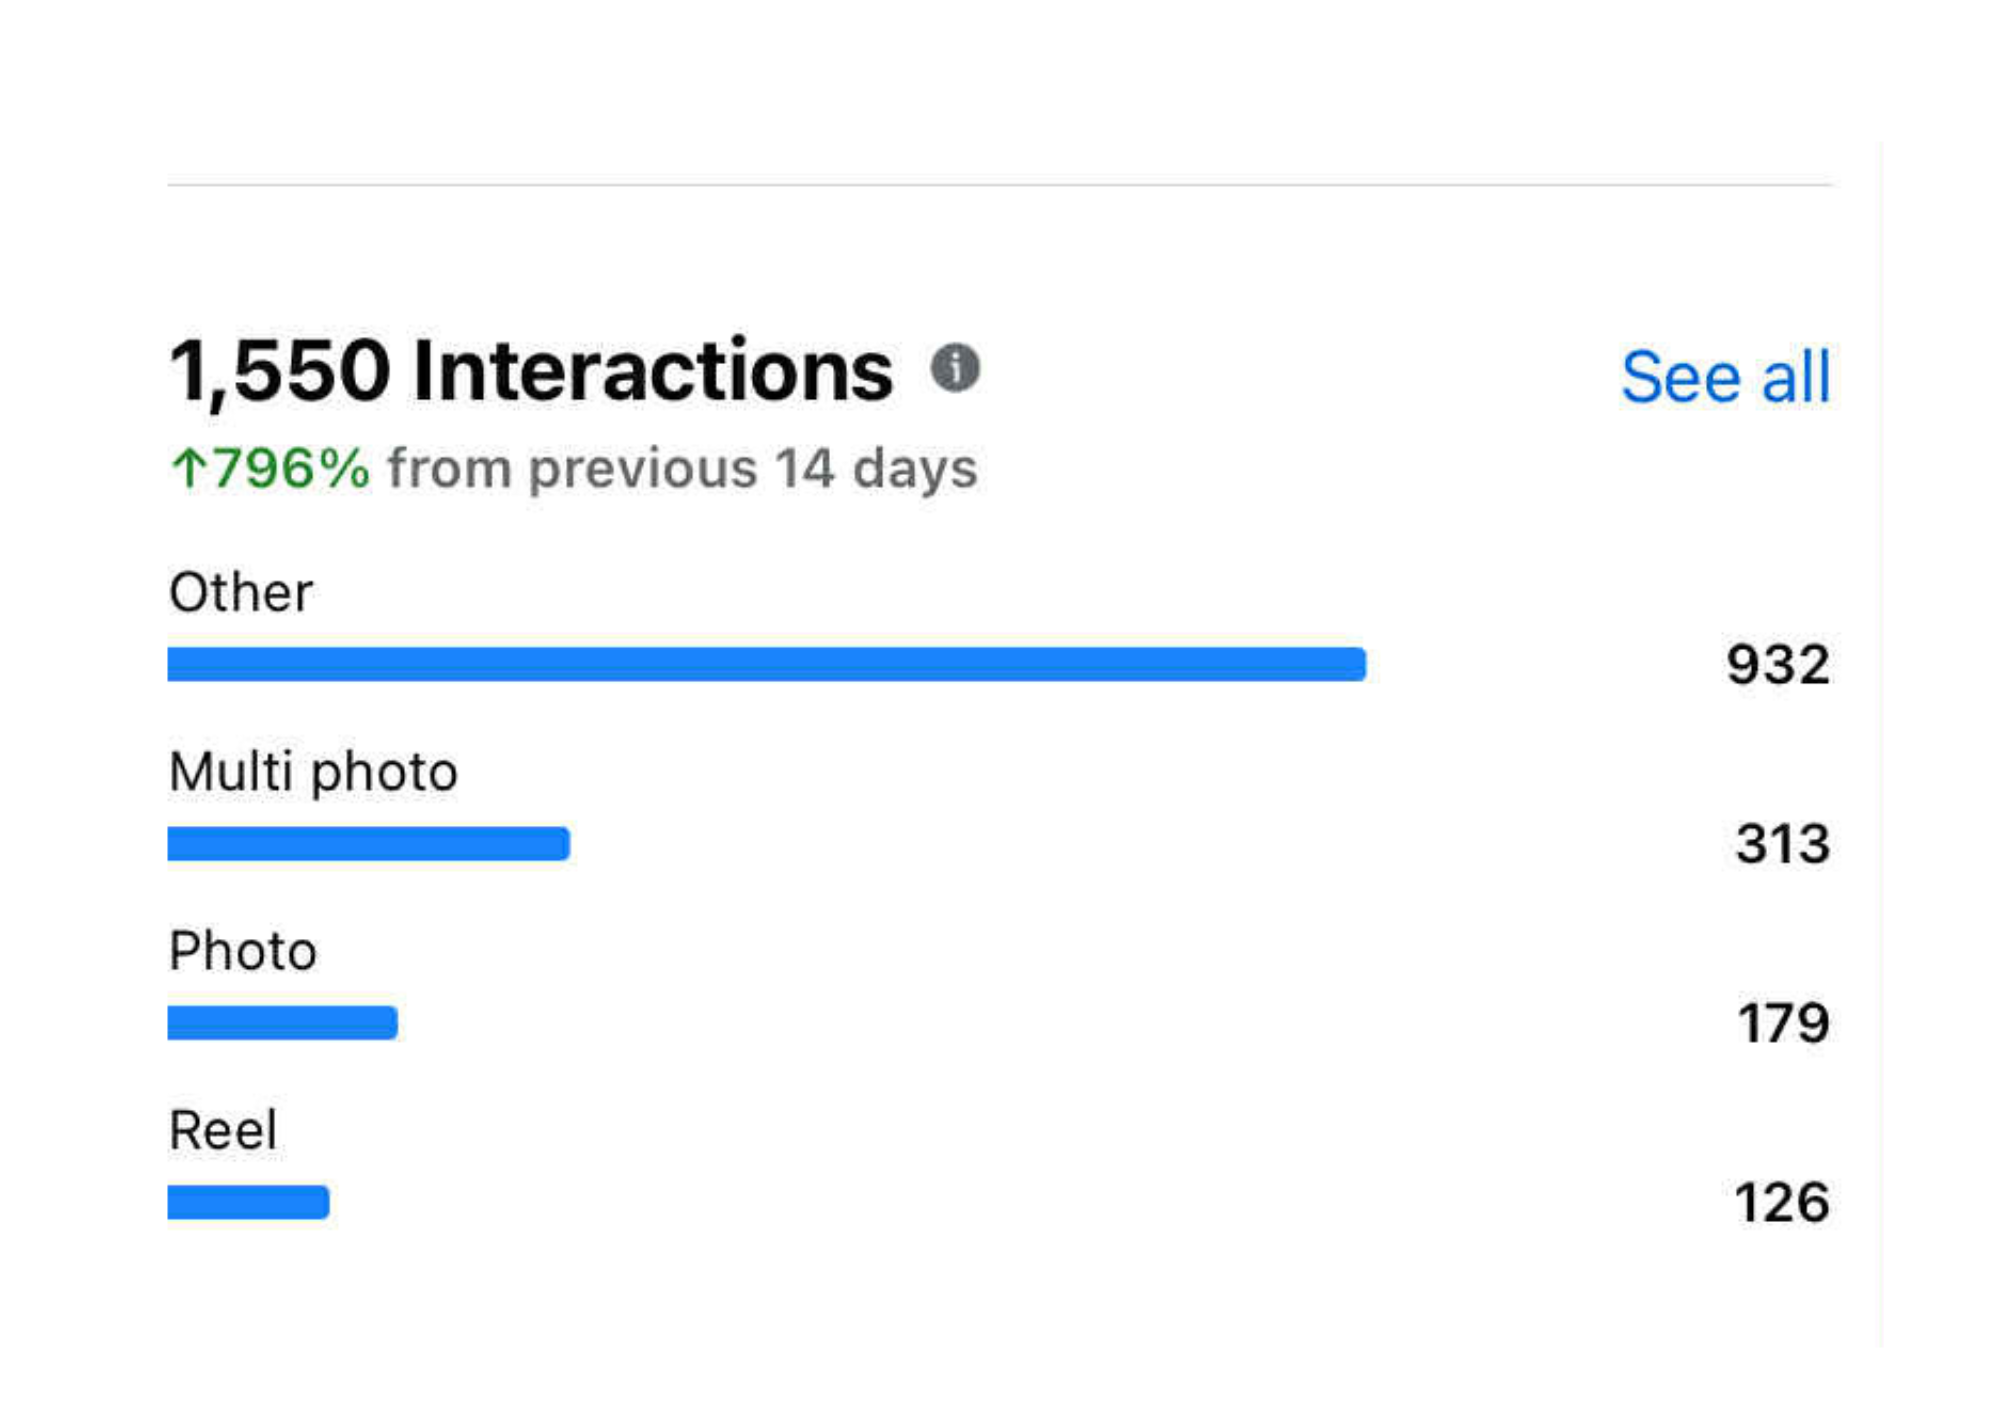Click the info icon beside Interactions

pos(955,368)
